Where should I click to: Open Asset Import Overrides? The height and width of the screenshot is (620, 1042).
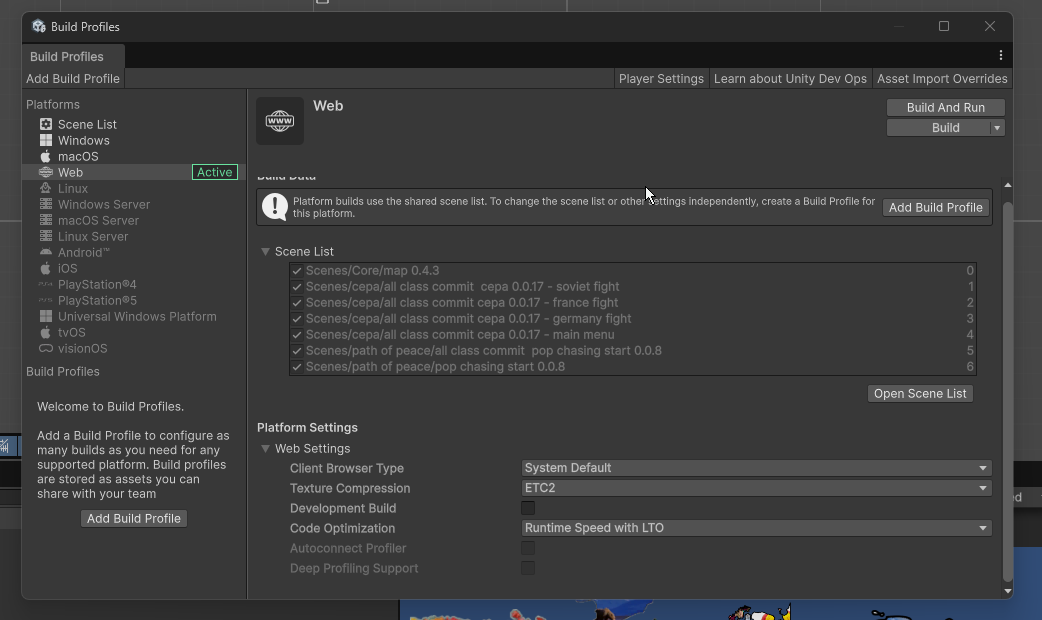click(x=942, y=78)
